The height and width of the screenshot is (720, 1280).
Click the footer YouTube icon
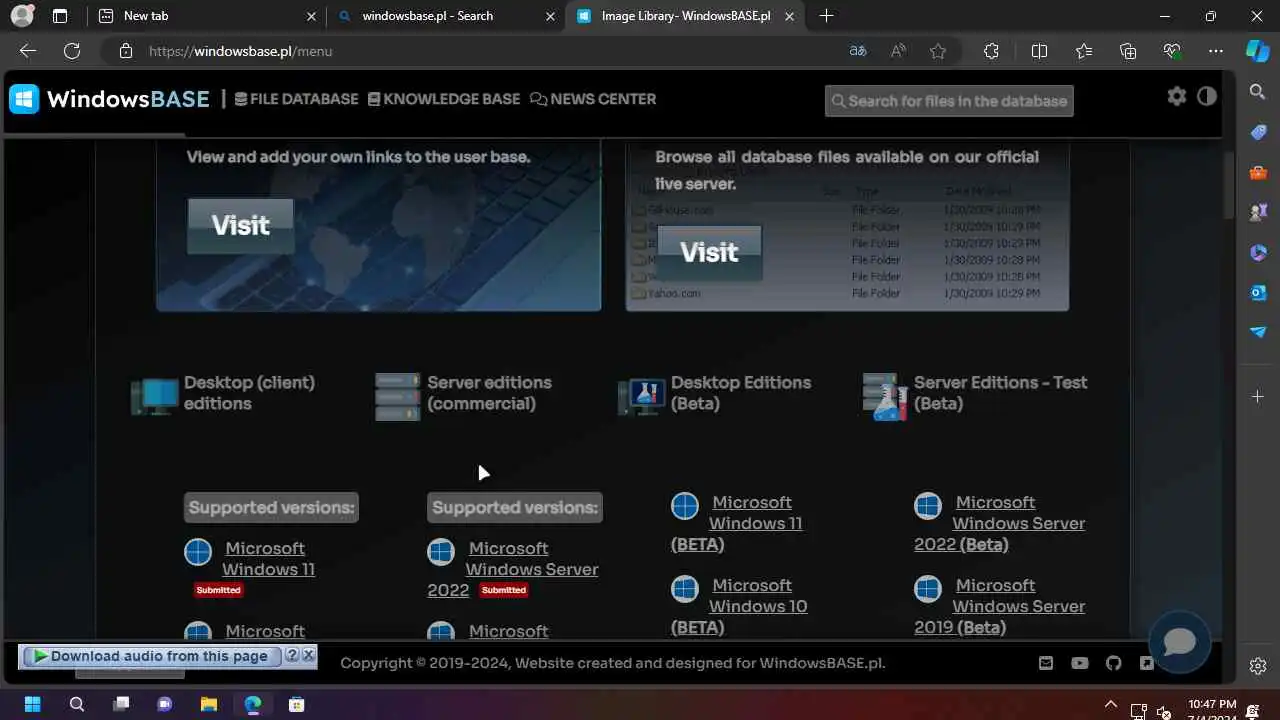coord(1080,663)
